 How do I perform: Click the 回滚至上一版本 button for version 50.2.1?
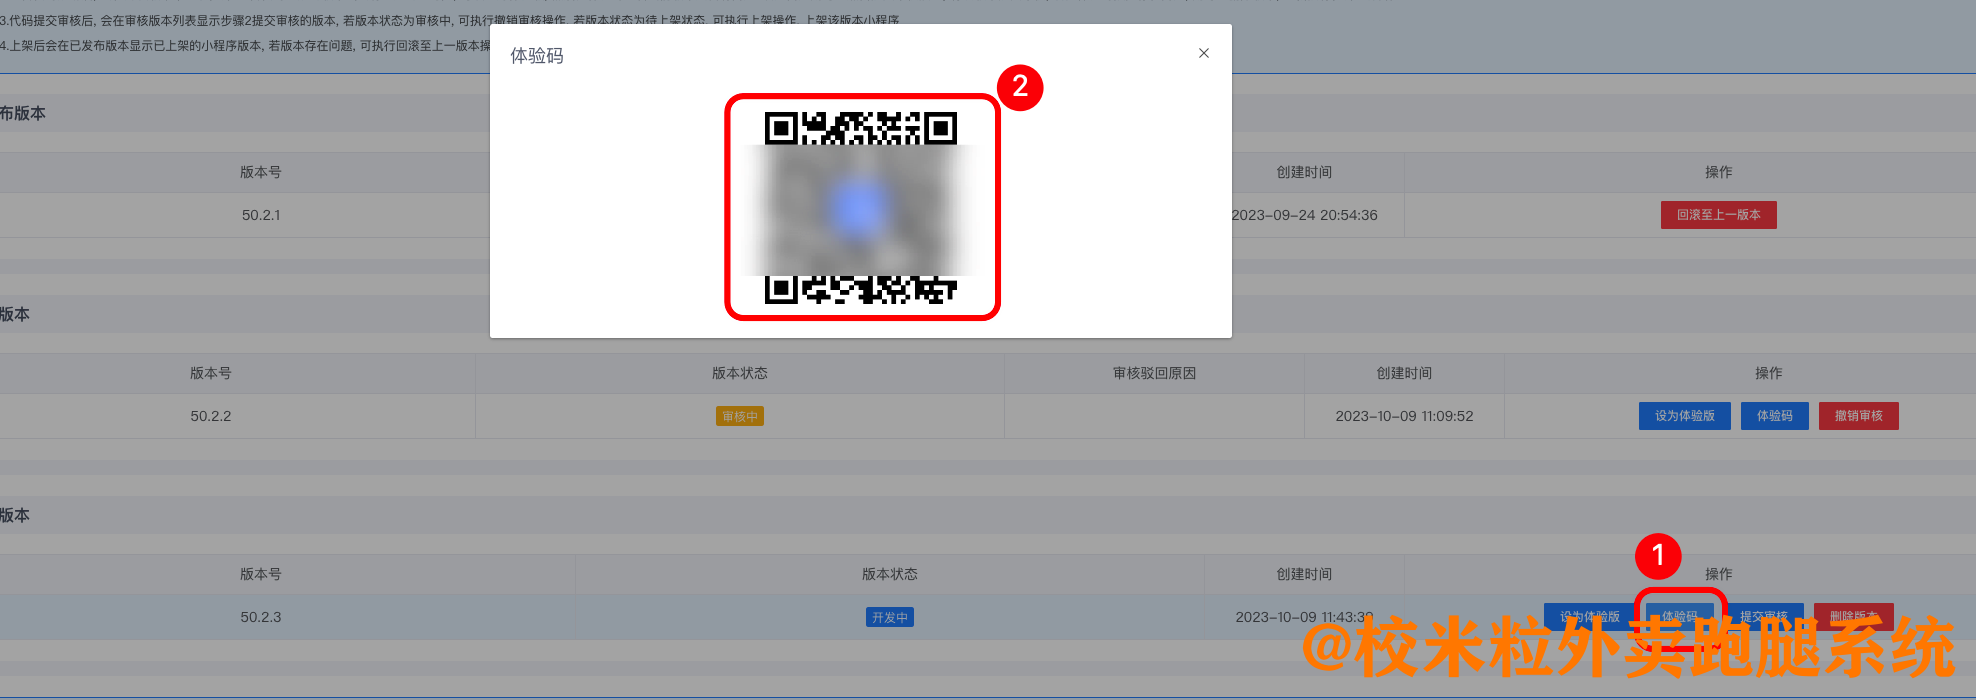(x=1718, y=215)
